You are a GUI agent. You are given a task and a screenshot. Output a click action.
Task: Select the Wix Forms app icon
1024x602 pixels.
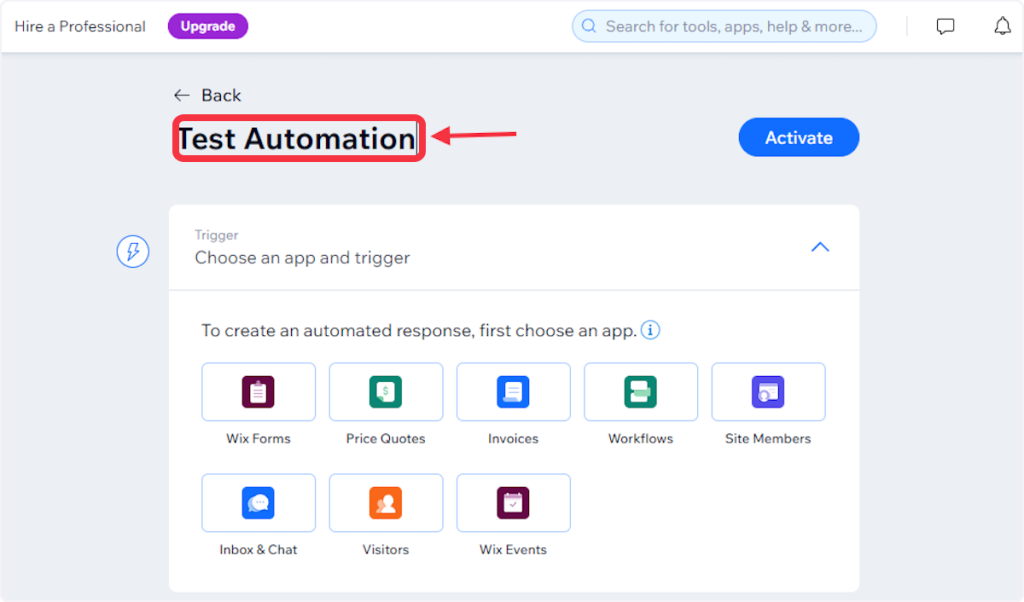258,392
